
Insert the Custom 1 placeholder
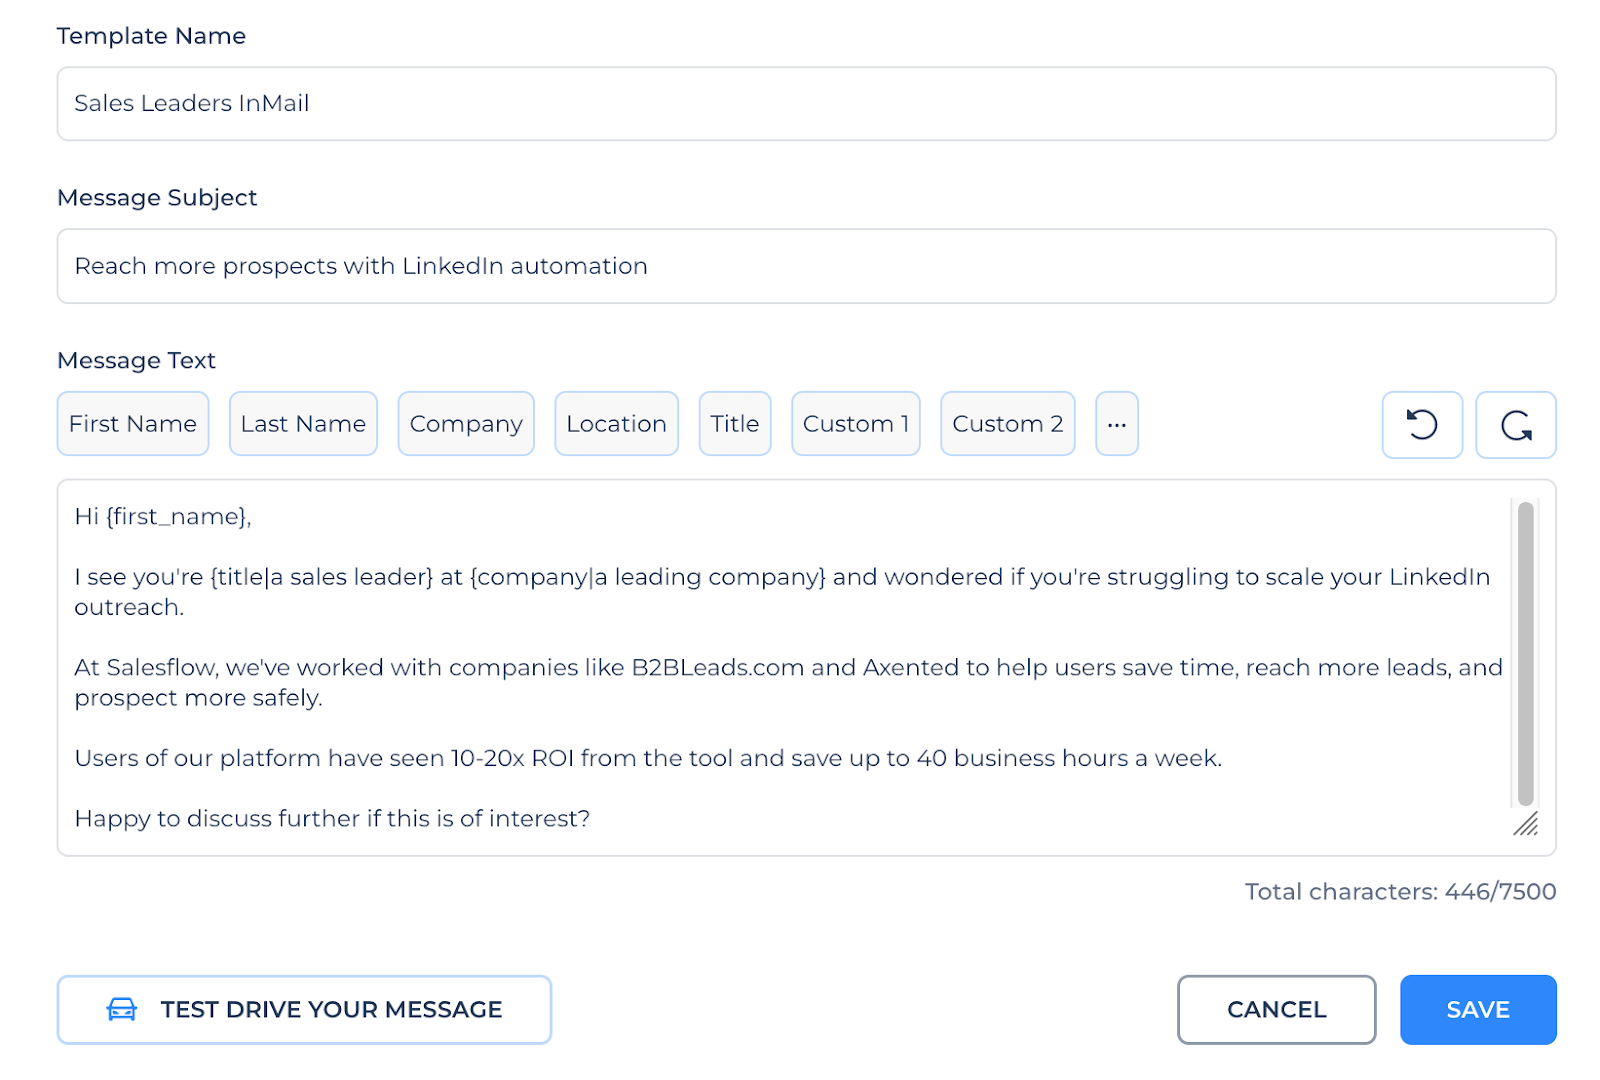(x=855, y=424)
